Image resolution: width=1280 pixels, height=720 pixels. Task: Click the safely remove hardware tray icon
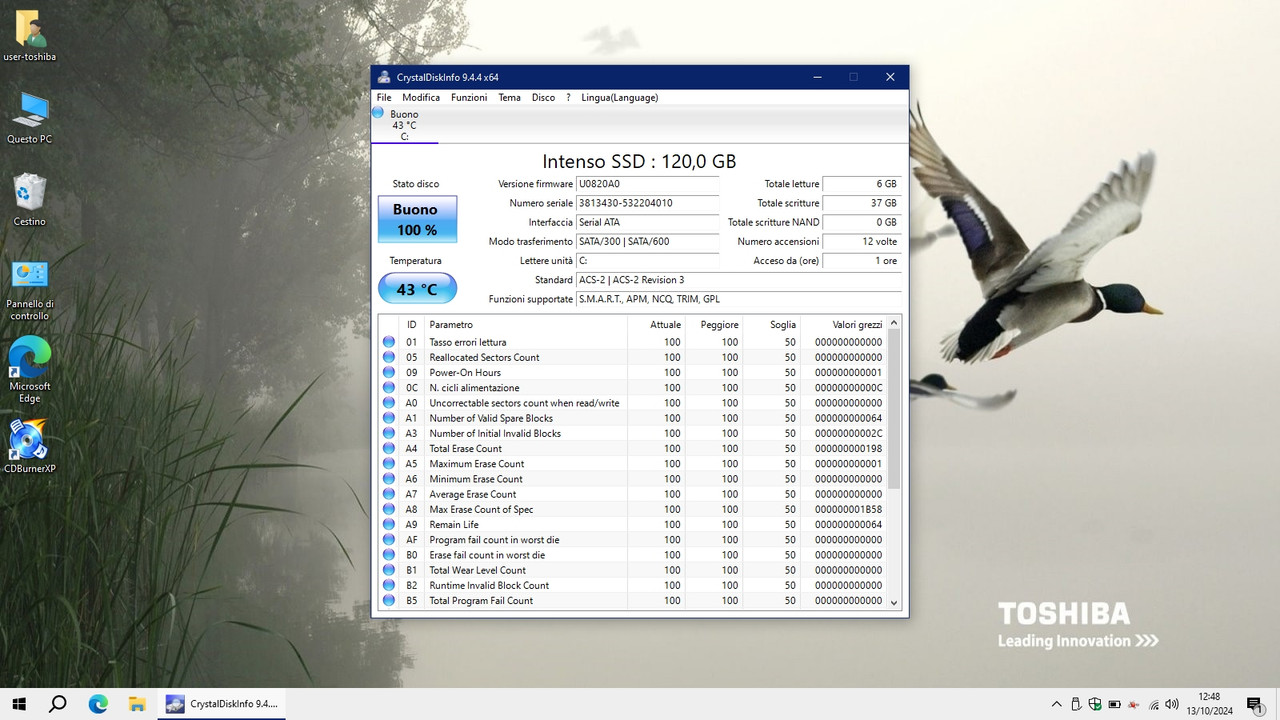[x=1076, y=704]
